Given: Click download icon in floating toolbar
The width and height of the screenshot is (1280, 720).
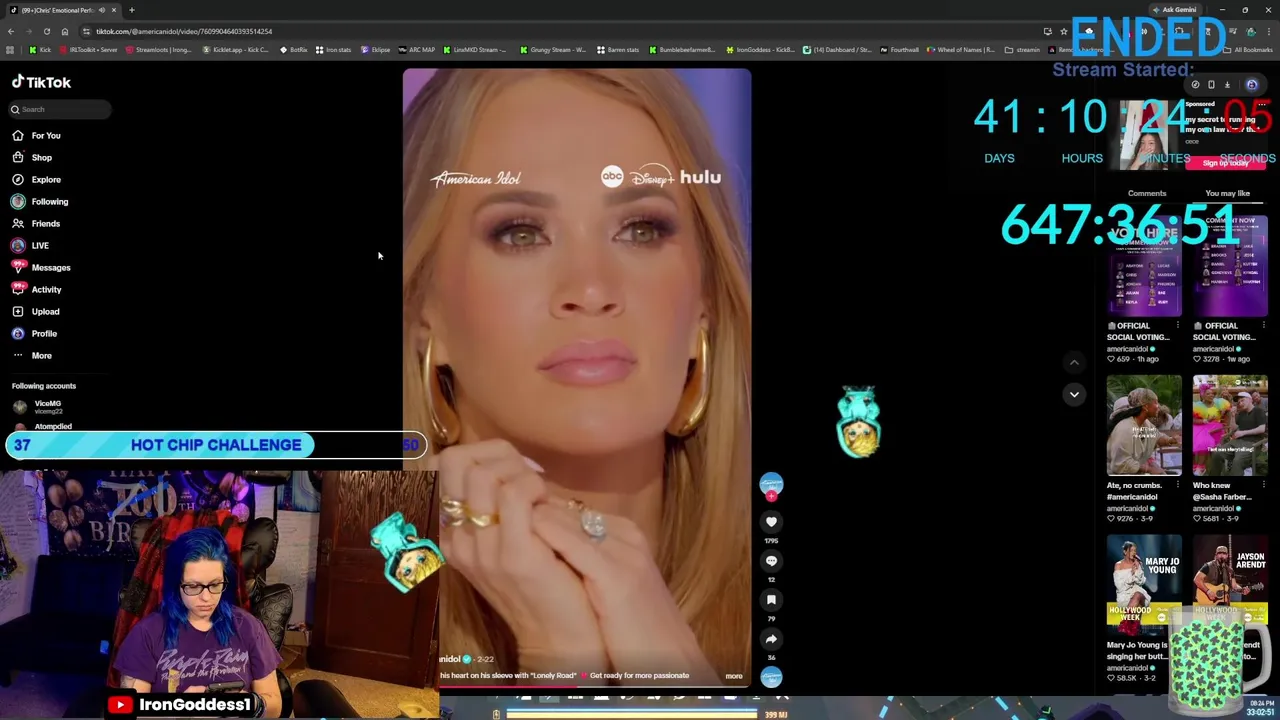Looking at the screenshot, I should point(1227,85).
